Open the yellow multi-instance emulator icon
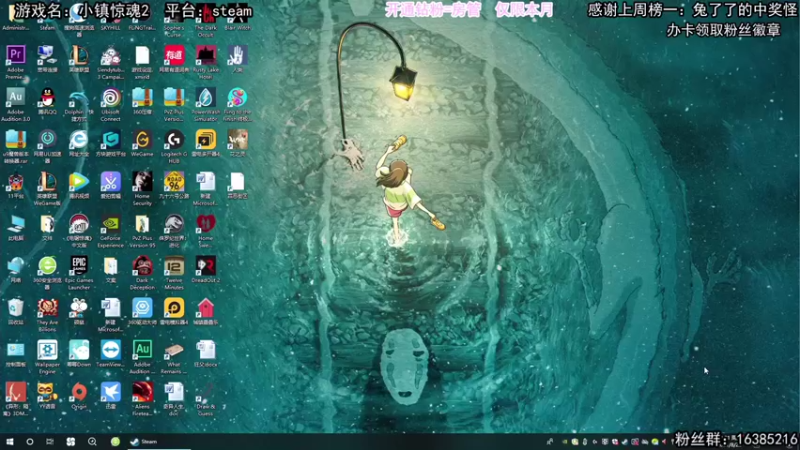800x450 pixels. (x=206, y=140)
